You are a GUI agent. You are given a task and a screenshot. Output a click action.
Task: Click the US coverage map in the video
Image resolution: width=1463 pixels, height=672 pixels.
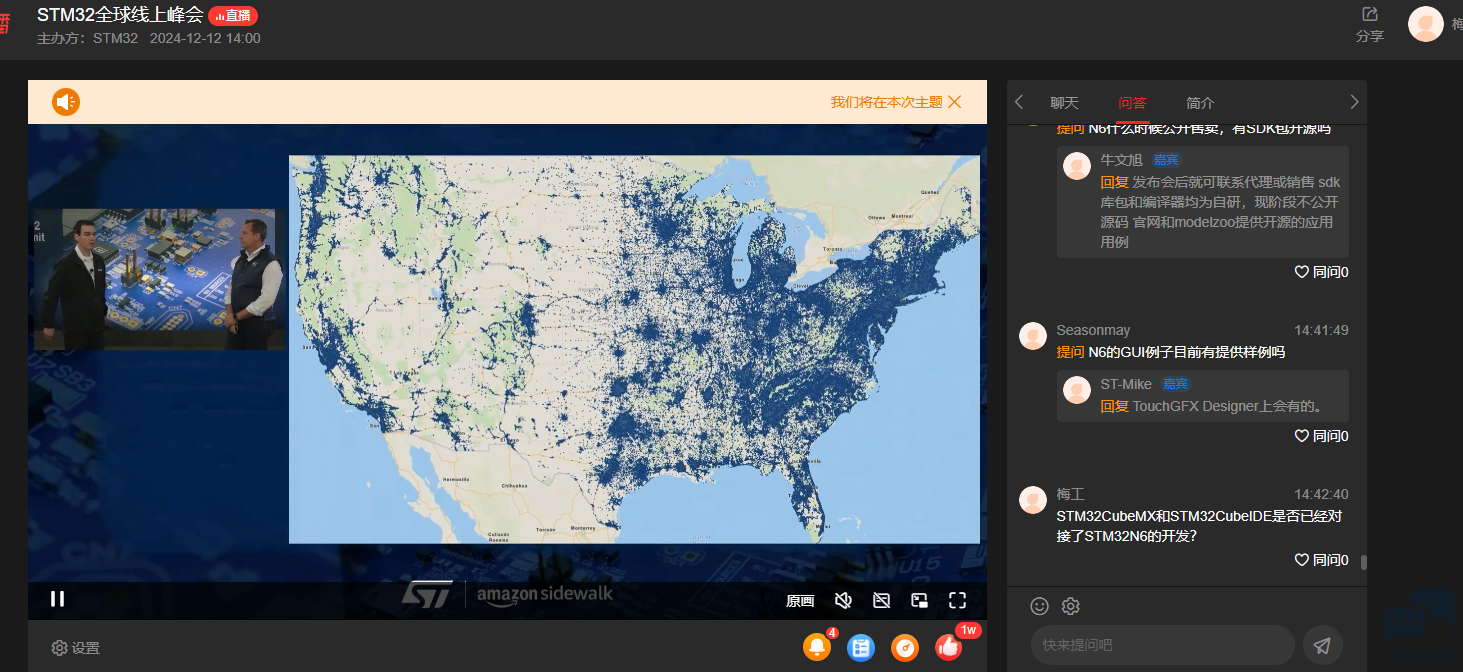634,349
